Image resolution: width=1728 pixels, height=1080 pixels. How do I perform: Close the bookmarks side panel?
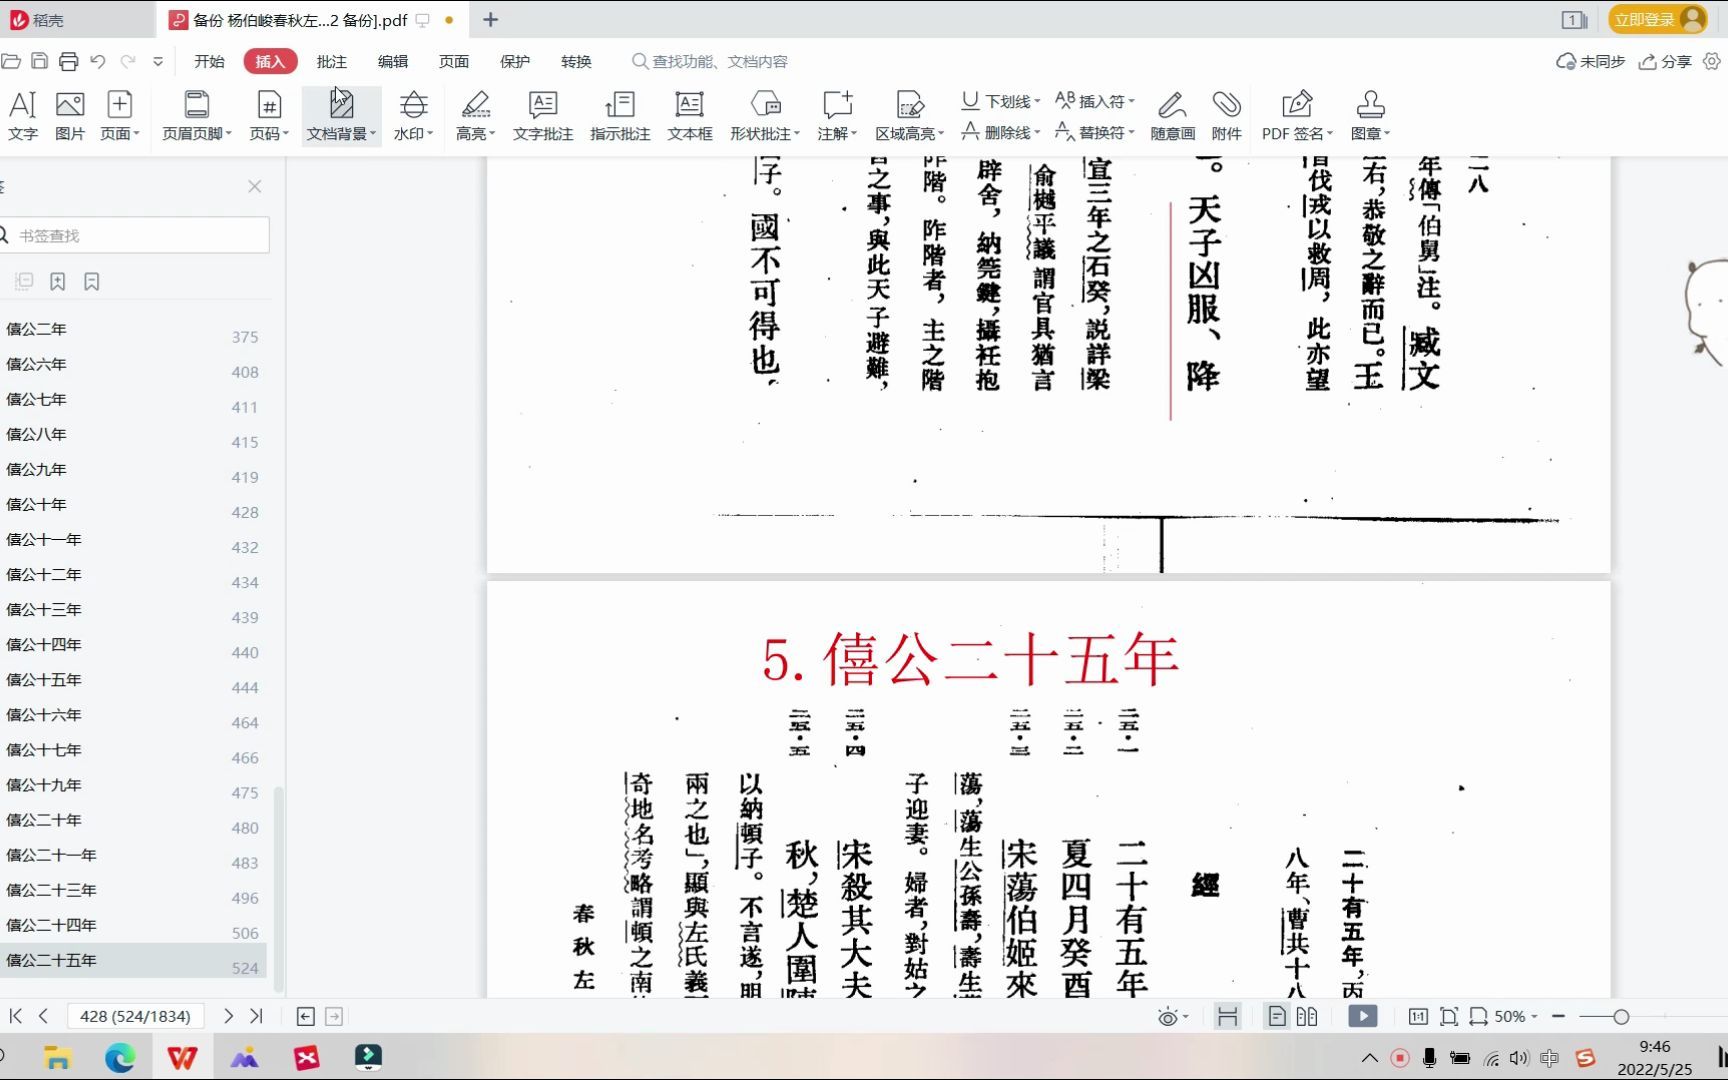pyautogui.click(x=255, y=186)
